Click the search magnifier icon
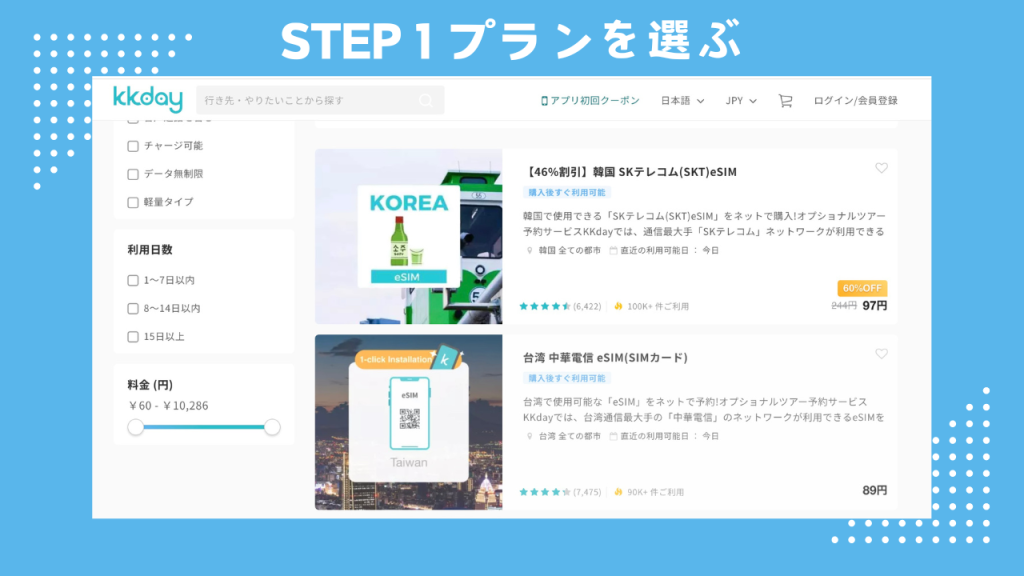 pyautogui.click(x=426, y=101)
